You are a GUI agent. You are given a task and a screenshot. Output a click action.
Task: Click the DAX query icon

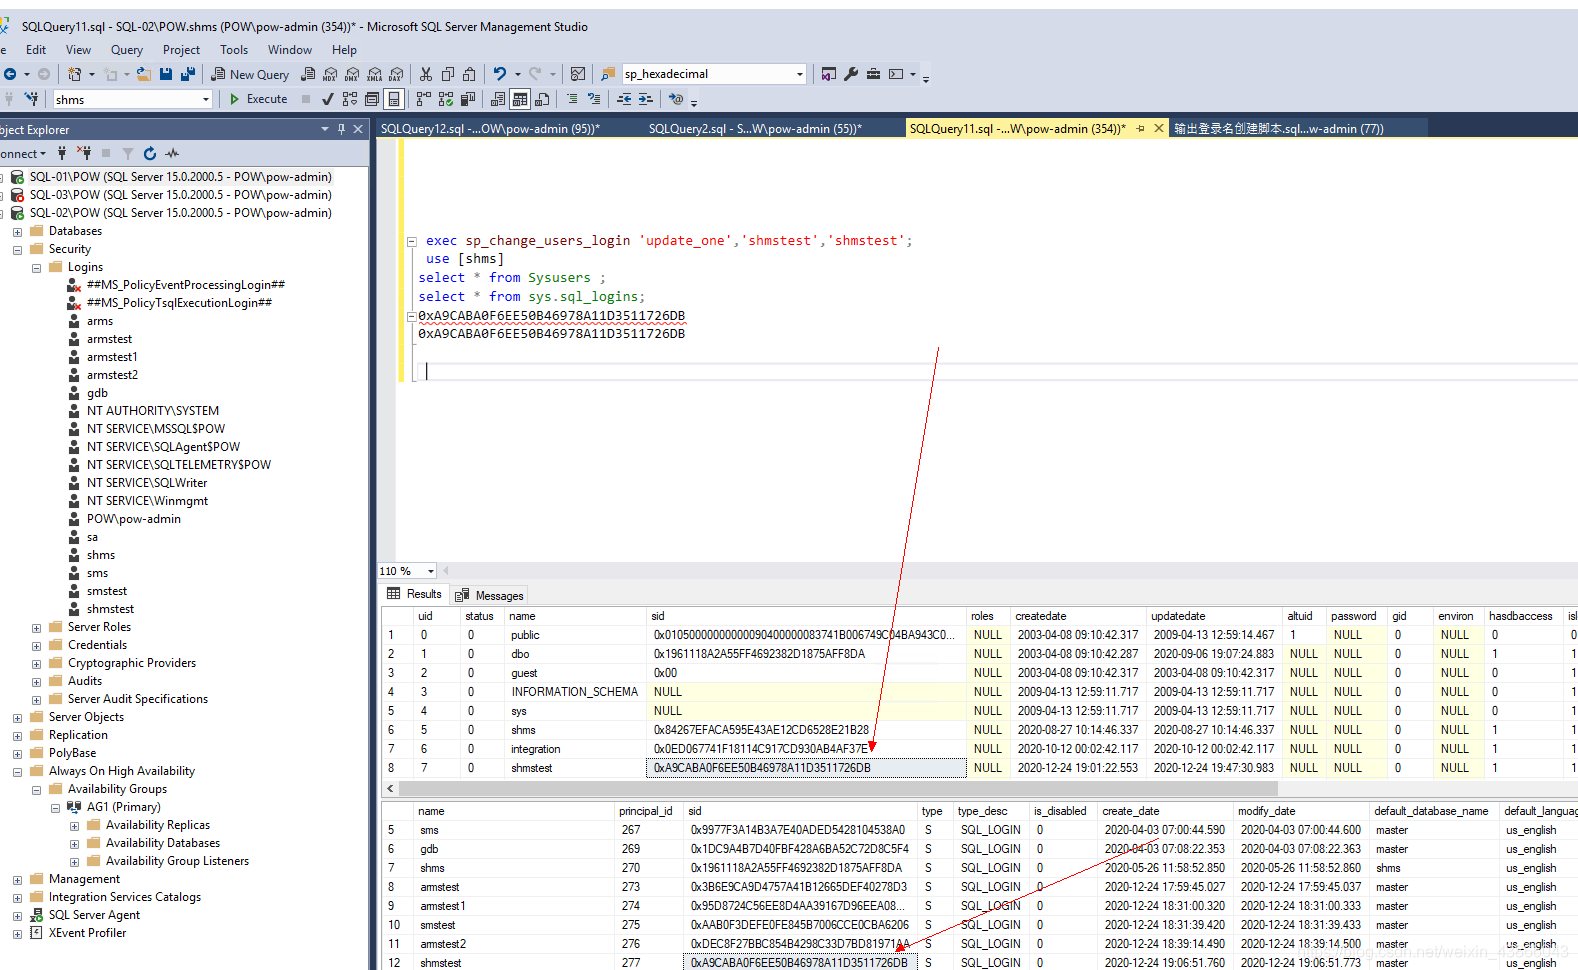[396, 74]
